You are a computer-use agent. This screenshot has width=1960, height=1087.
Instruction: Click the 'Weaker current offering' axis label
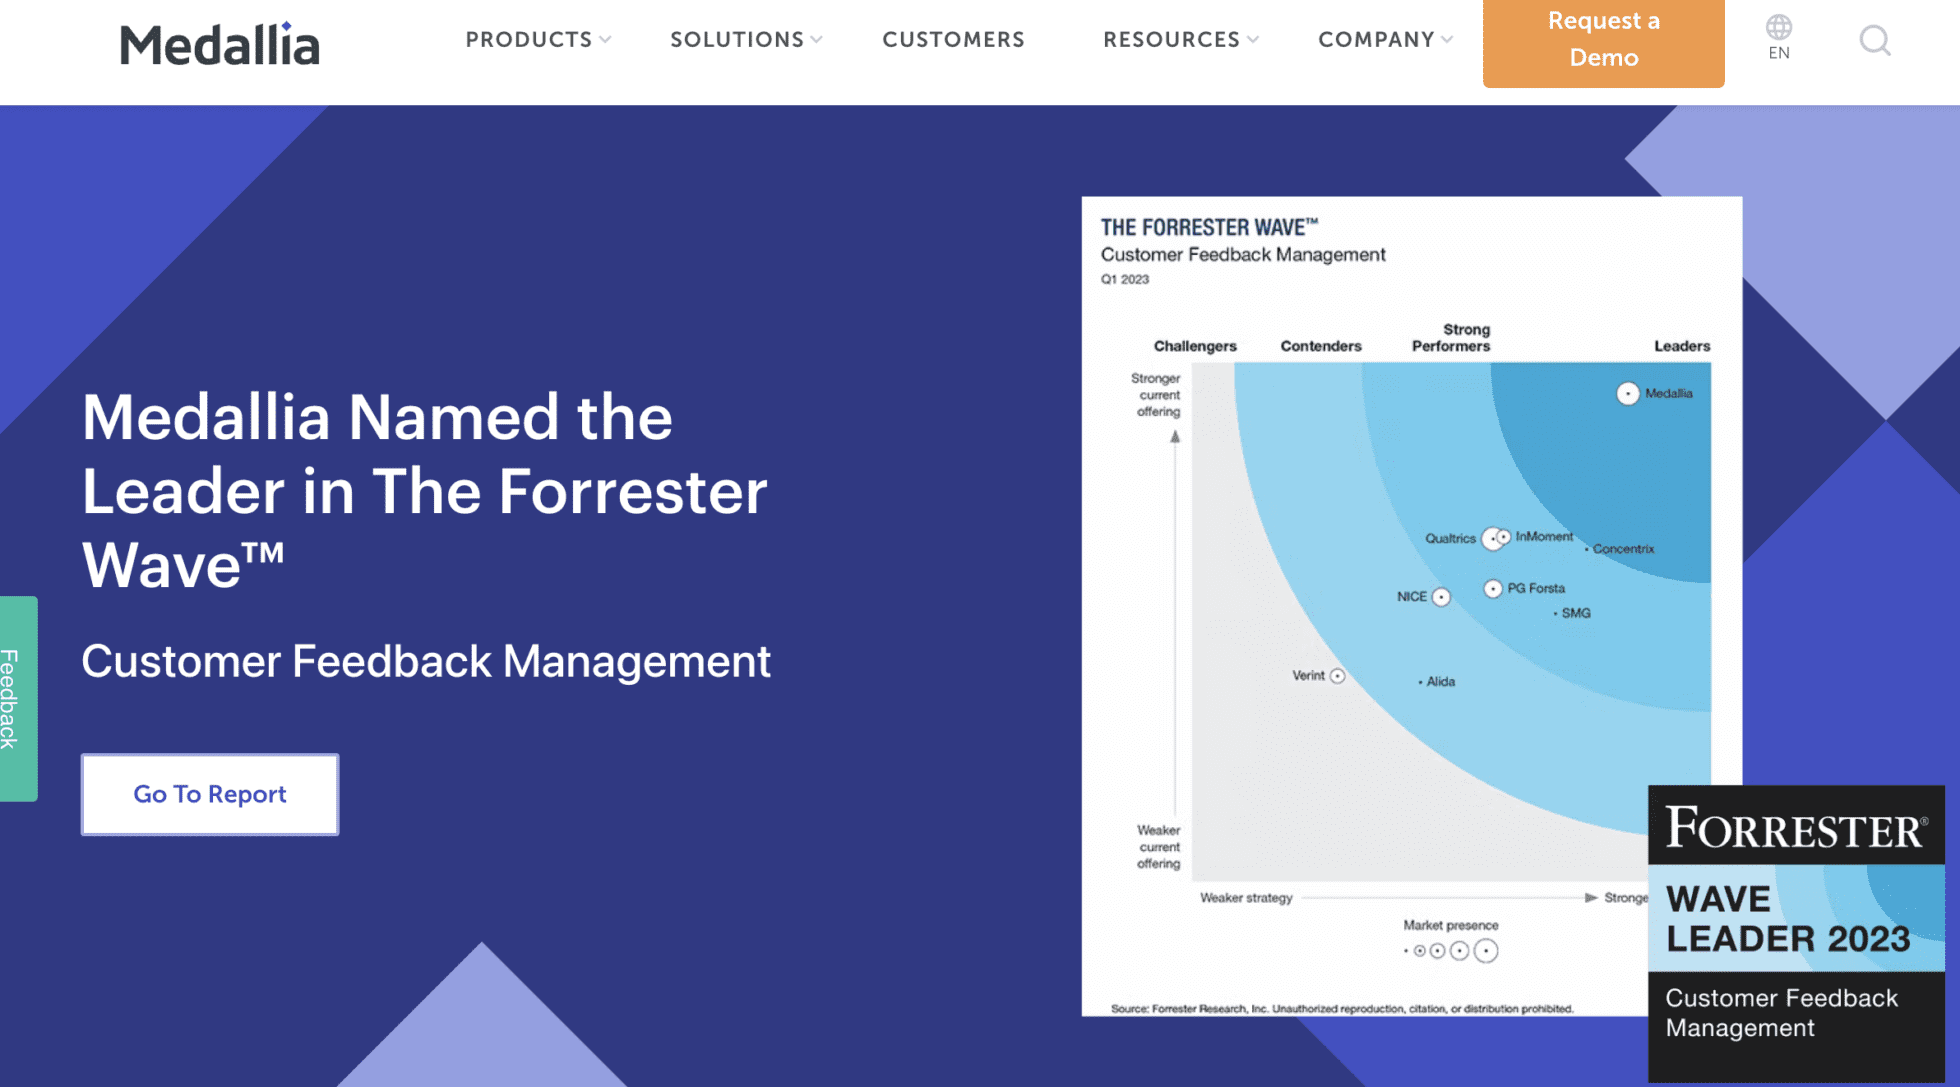click(x=1159, y=847)
